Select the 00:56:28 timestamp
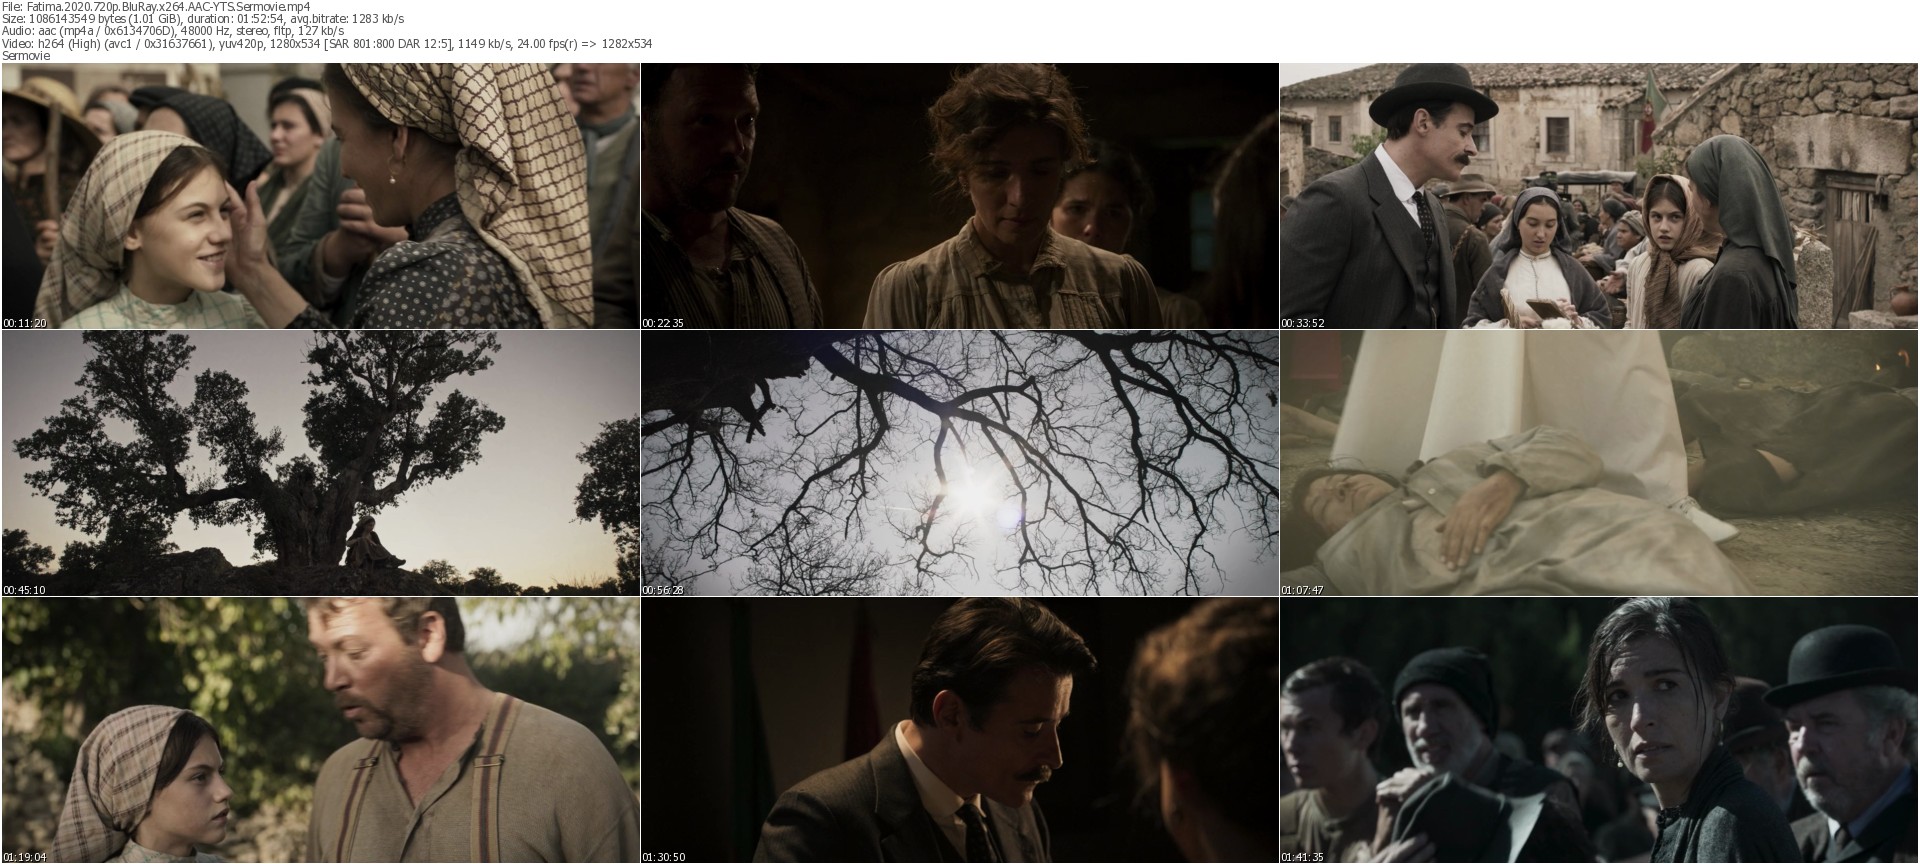Viewport: 1920px width, 864px height. point(661,590)
